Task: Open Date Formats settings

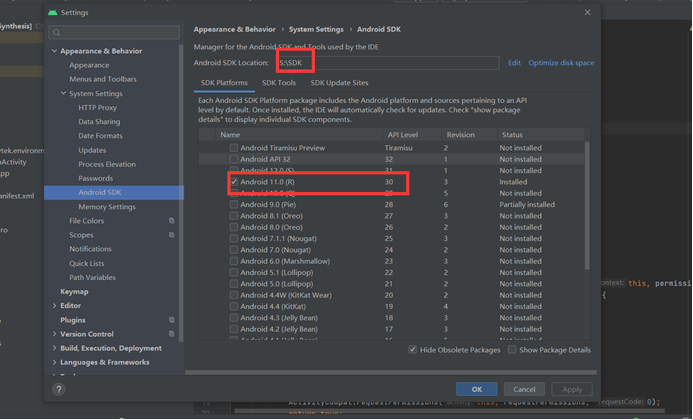Action: pyautogui.click(x=100, y=136)
